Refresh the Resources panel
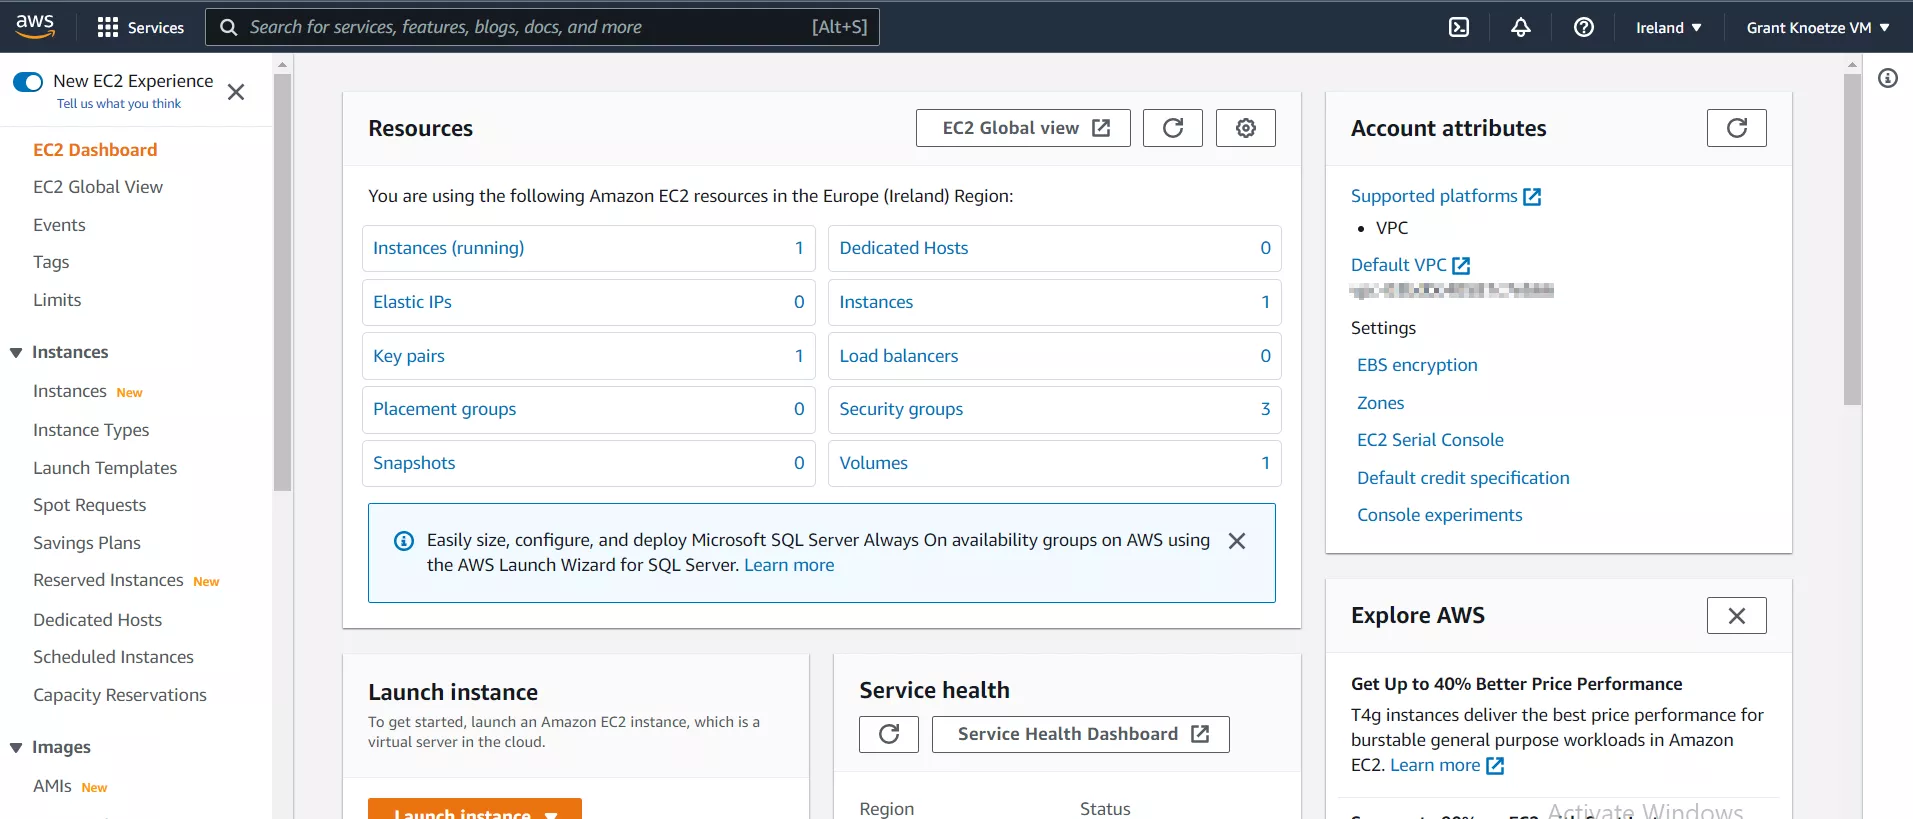Image resolution: width=1913 pixels, height=819 pixels. pyautogui.click(x=1173, y=128)
